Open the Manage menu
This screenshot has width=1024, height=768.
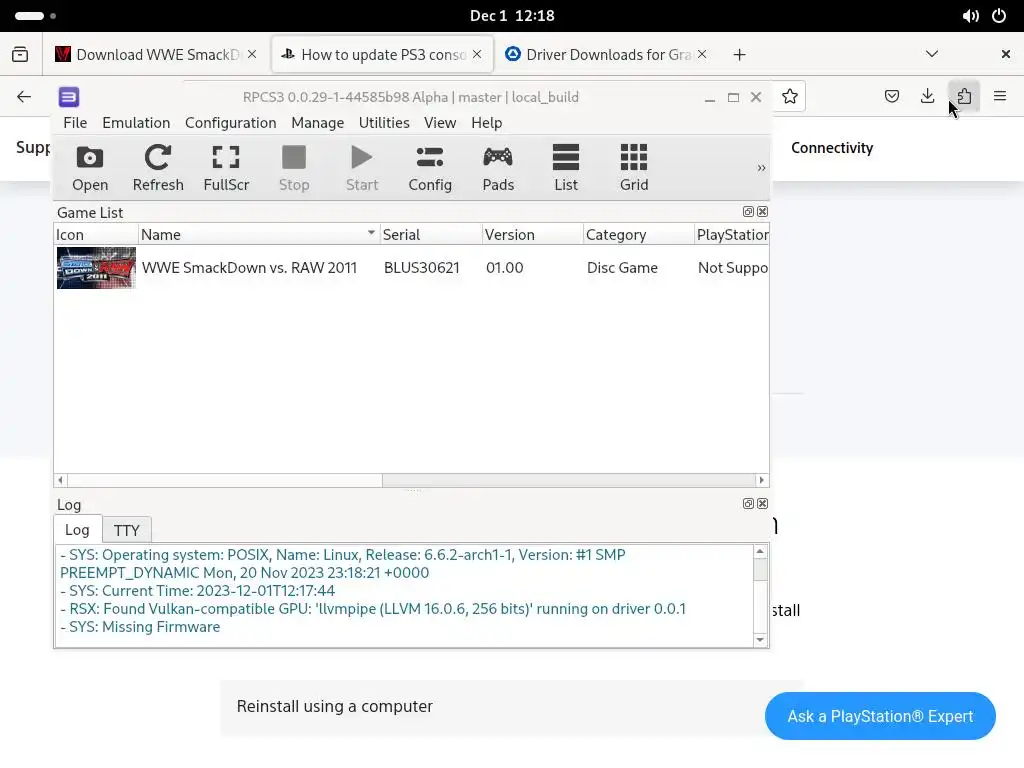coord(317,123)
